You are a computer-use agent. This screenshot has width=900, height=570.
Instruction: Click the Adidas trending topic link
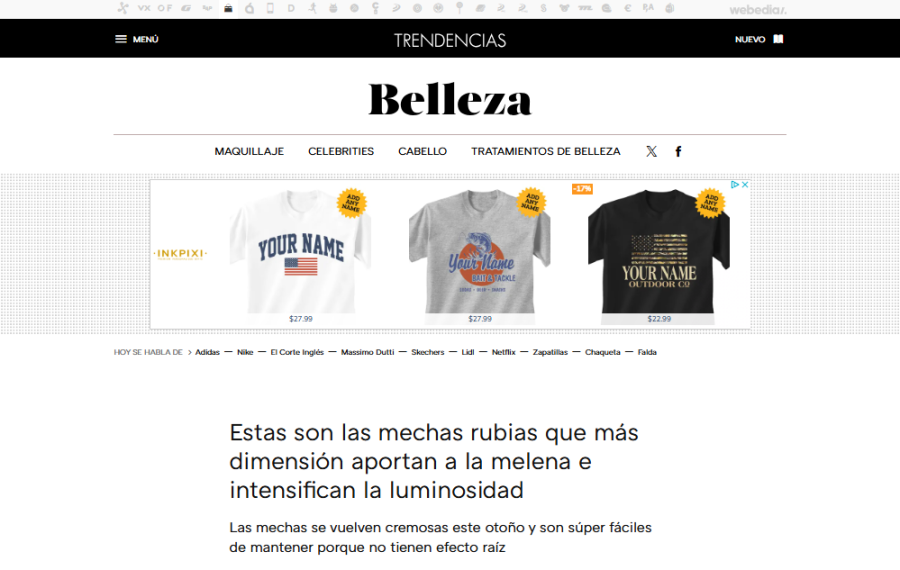coord(207,352)
